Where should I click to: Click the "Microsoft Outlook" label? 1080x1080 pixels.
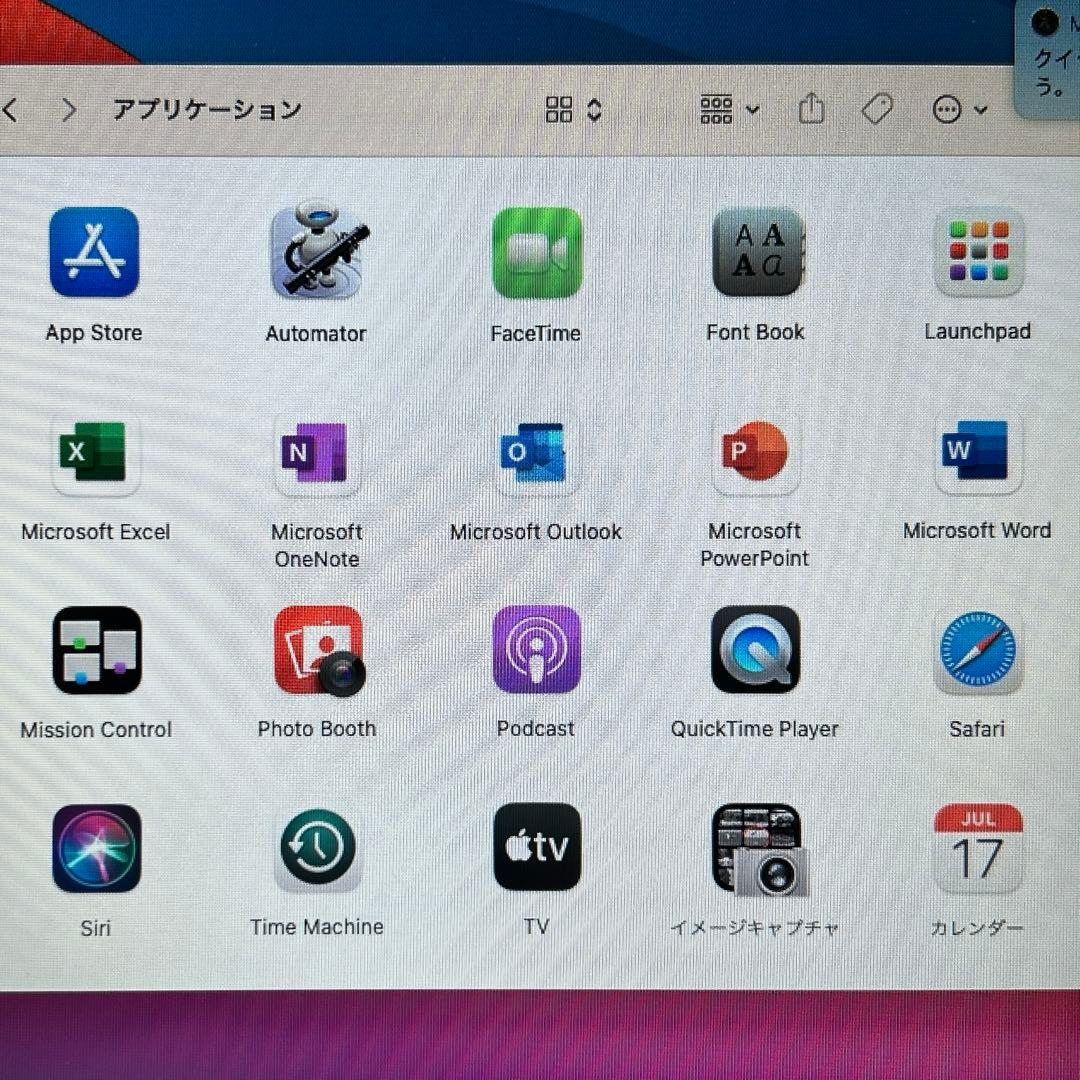point(536,532)
